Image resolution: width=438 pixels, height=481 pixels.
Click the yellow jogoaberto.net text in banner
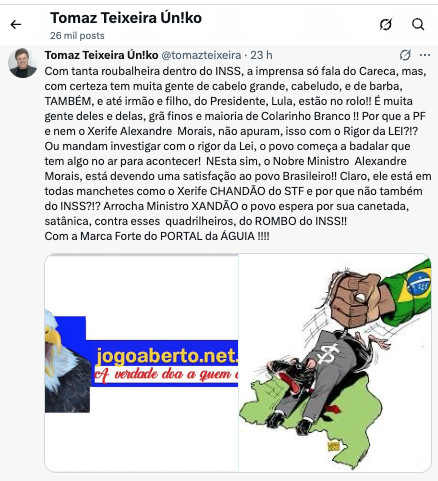point(167,356)
